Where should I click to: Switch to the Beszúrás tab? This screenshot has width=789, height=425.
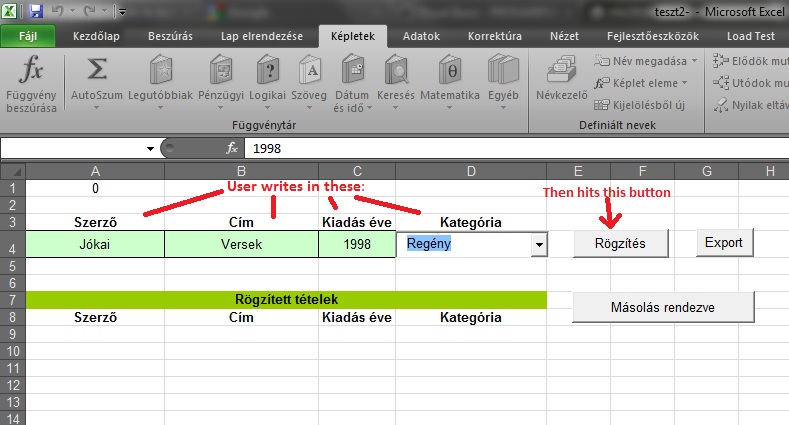point(170,36)
